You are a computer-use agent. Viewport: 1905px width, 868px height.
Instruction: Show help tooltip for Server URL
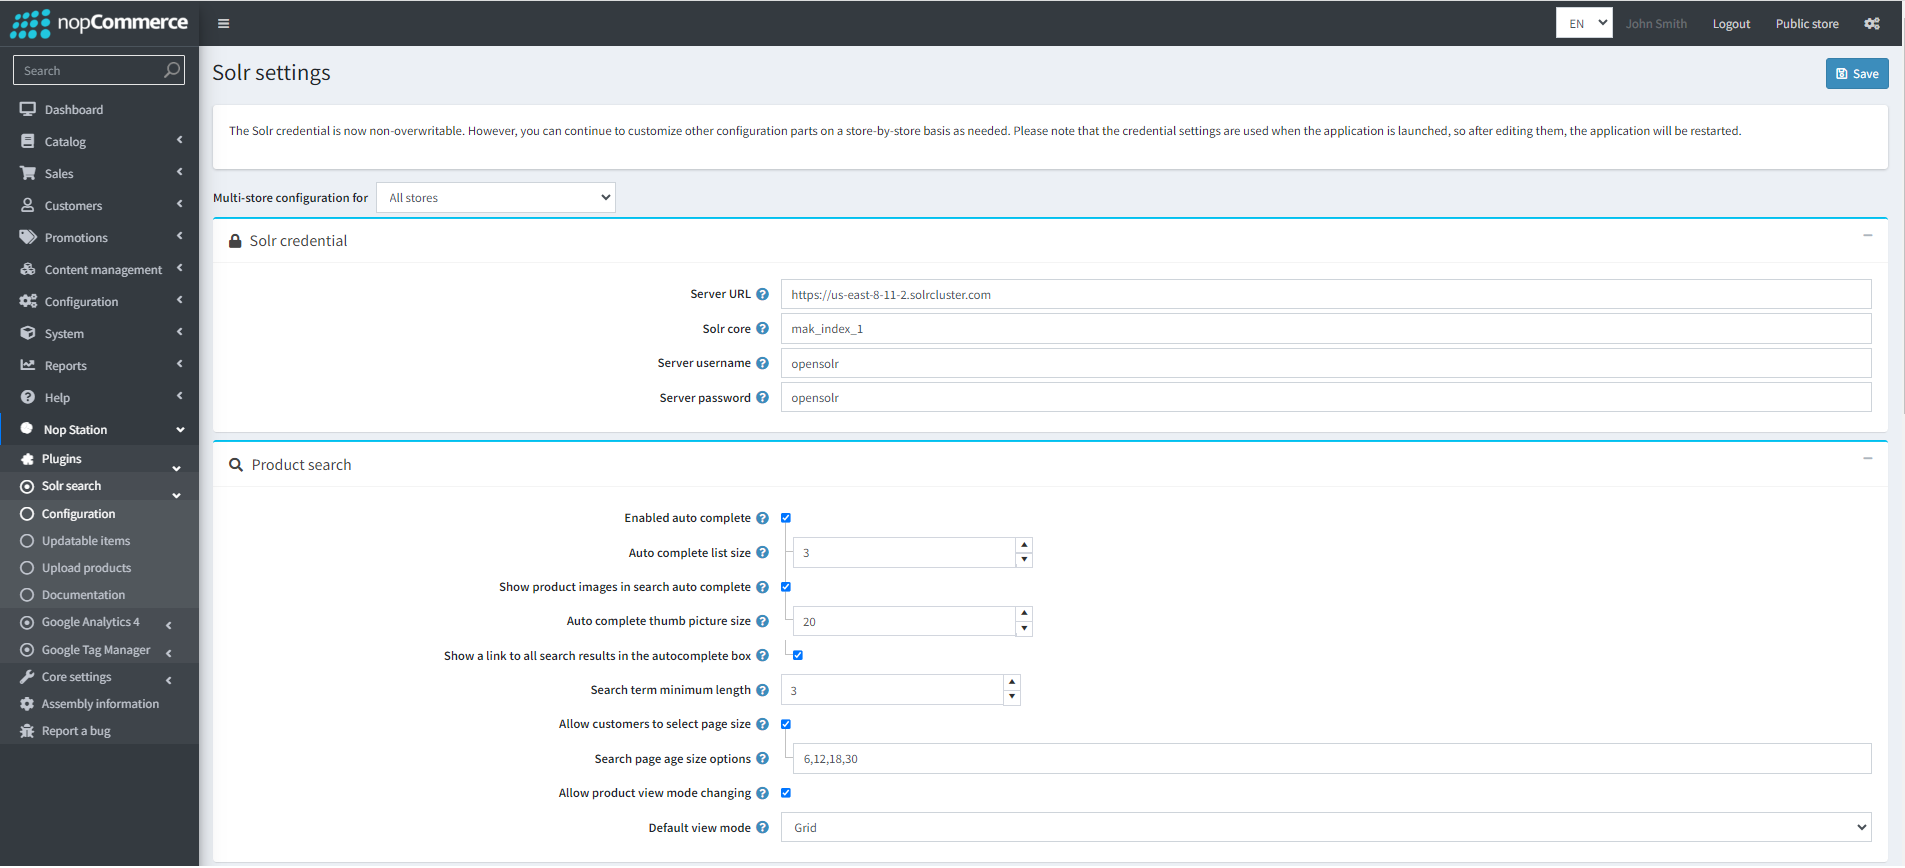pos(762,294)
